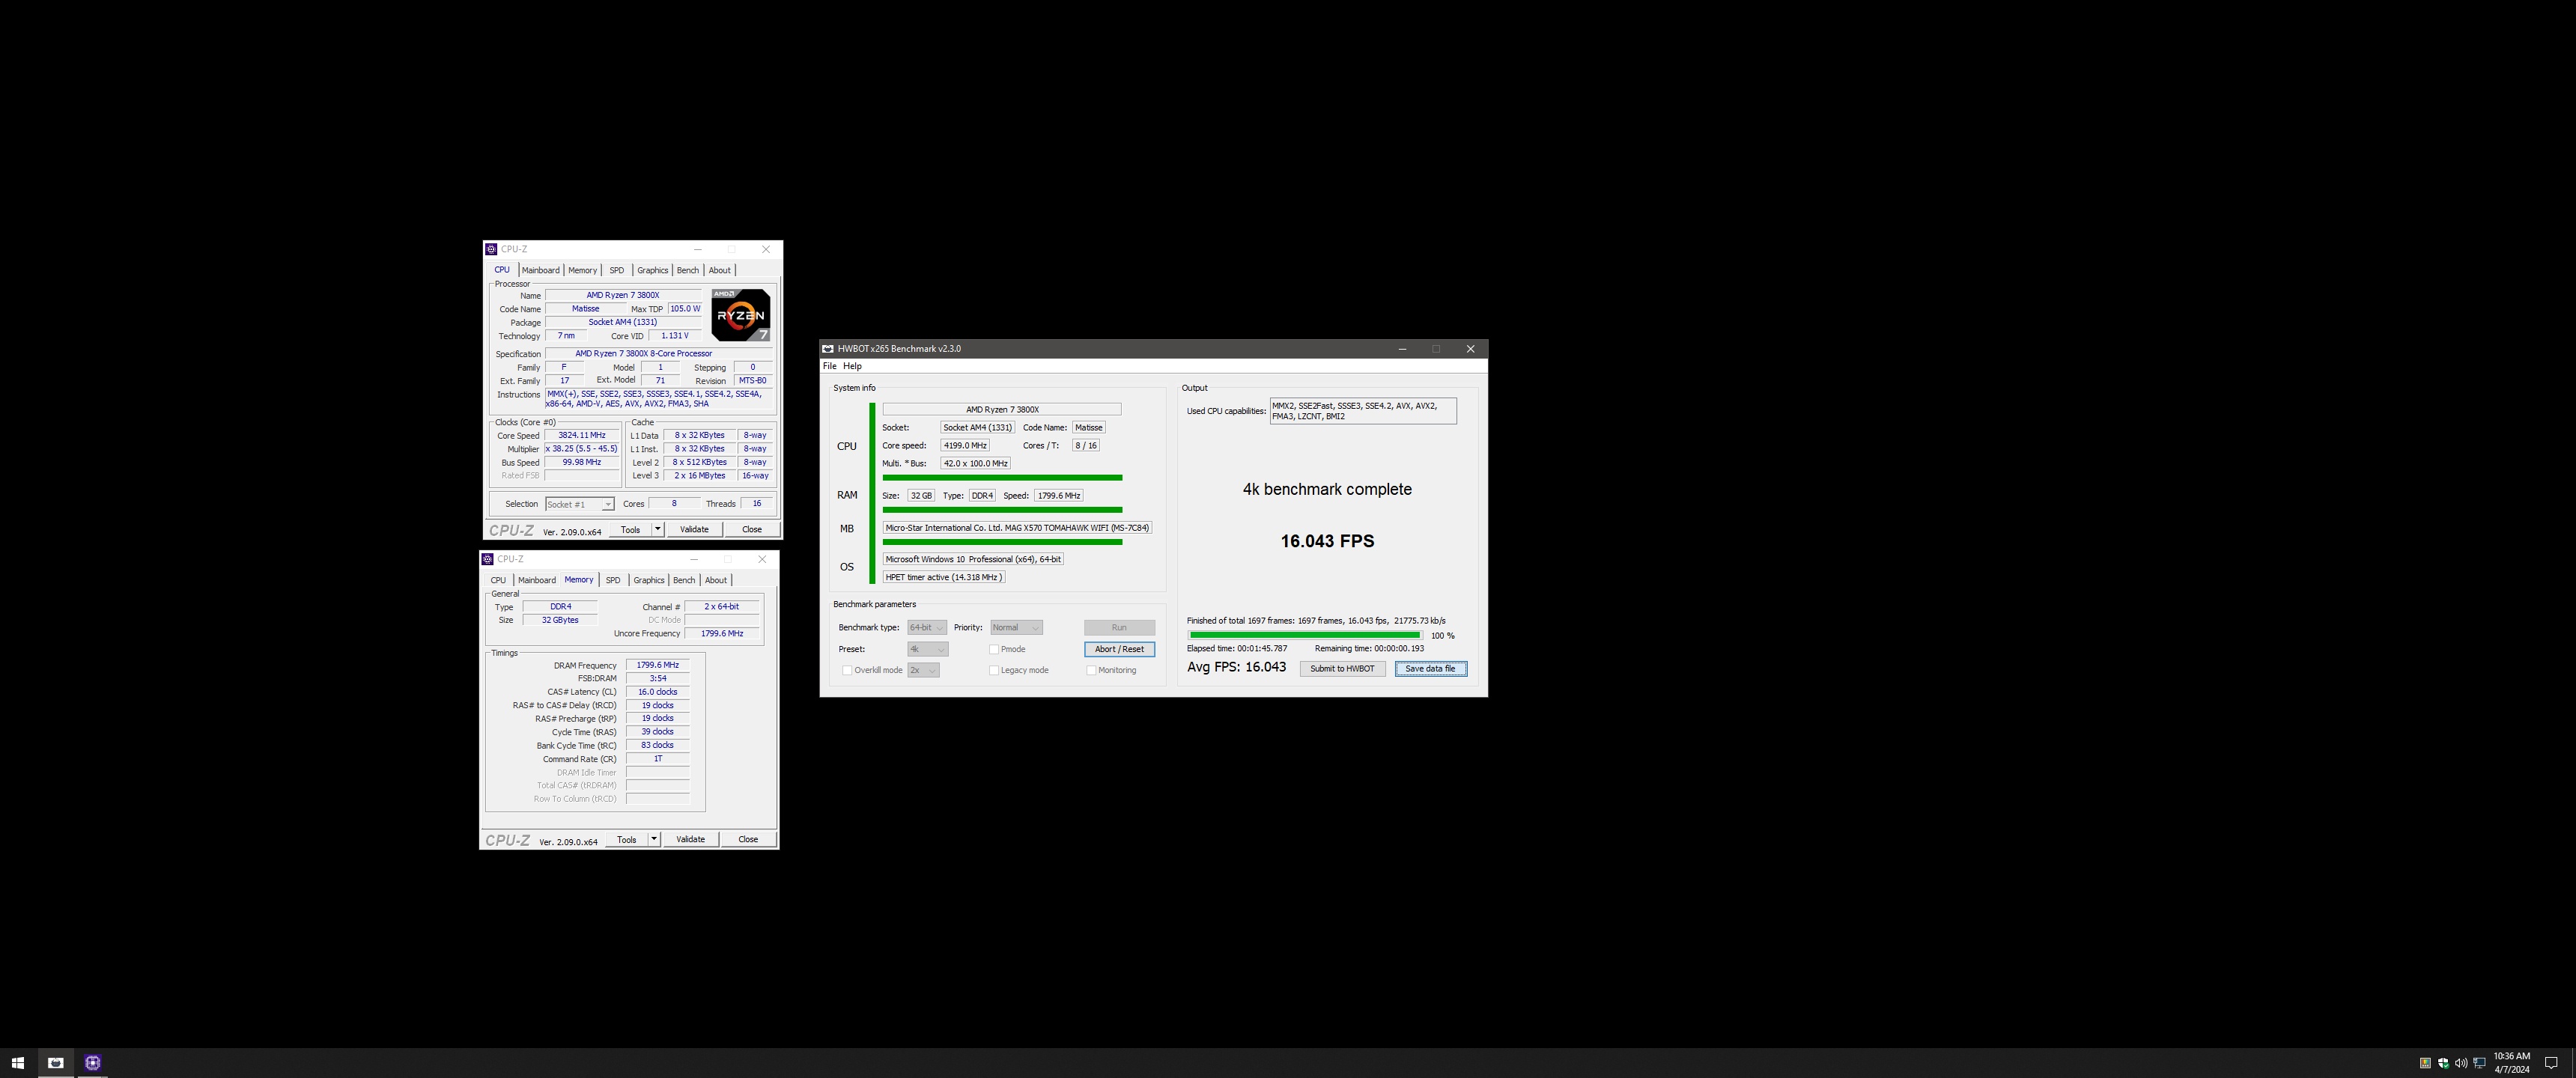Switch to CPU tab in Memory CPU-Z window
This screenshot has height=1078, width=2576.
pyautogui.click(x=498, y=580)
